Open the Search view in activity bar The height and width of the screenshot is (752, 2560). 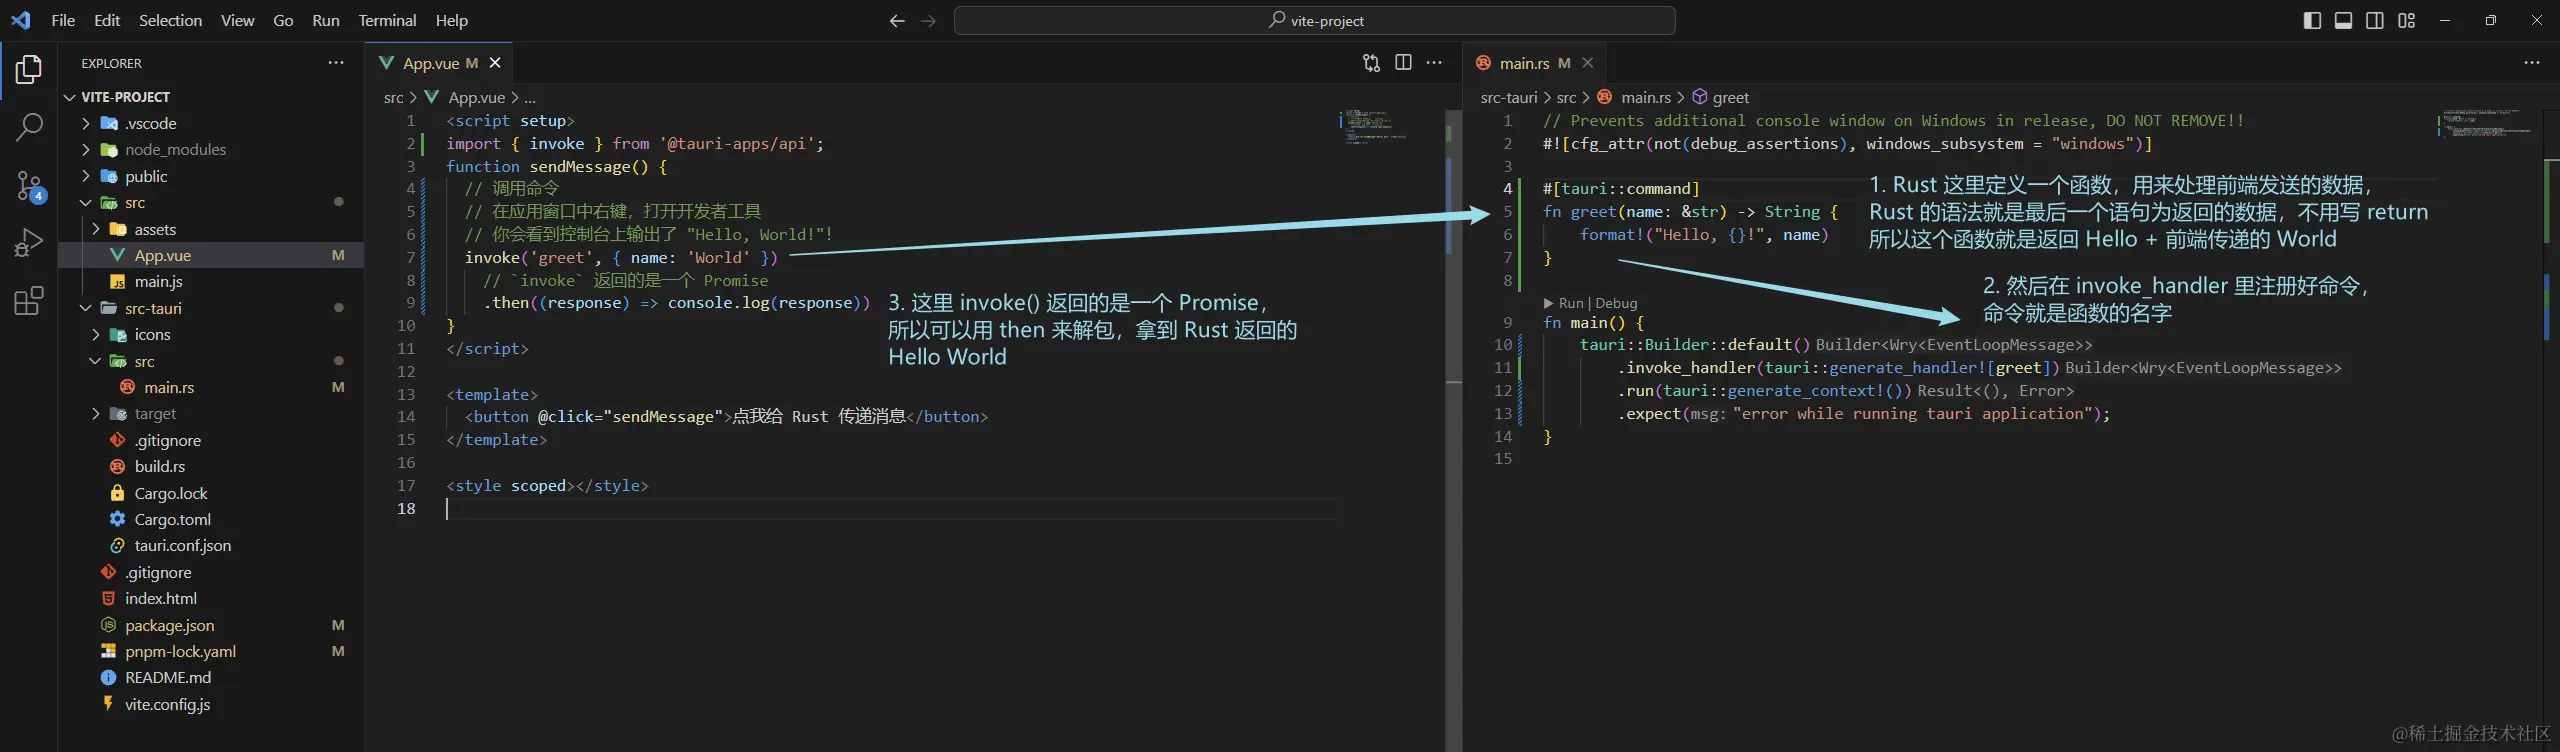[x=29, y=127]
